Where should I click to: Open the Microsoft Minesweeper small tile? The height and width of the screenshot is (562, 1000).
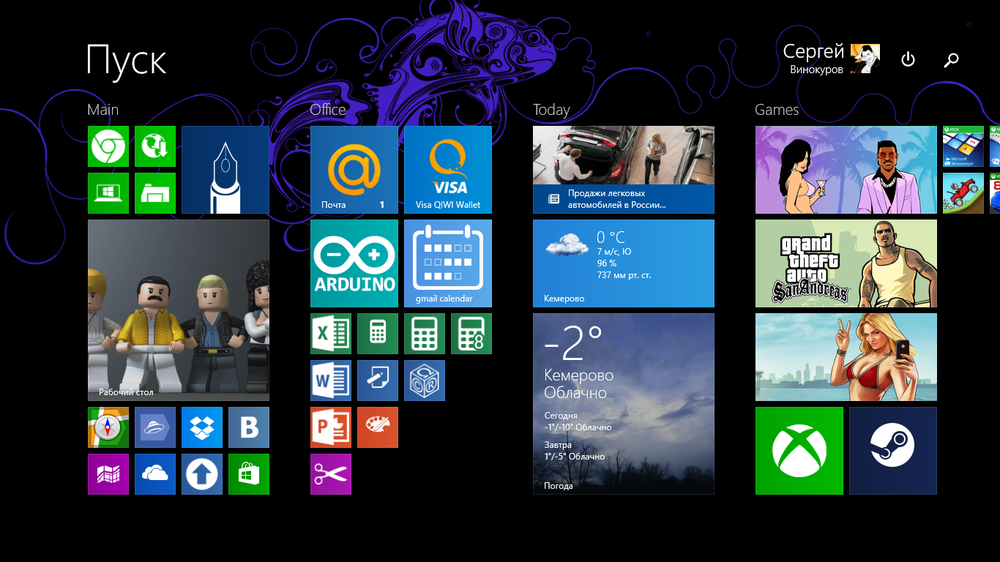(x=964, y=146)
